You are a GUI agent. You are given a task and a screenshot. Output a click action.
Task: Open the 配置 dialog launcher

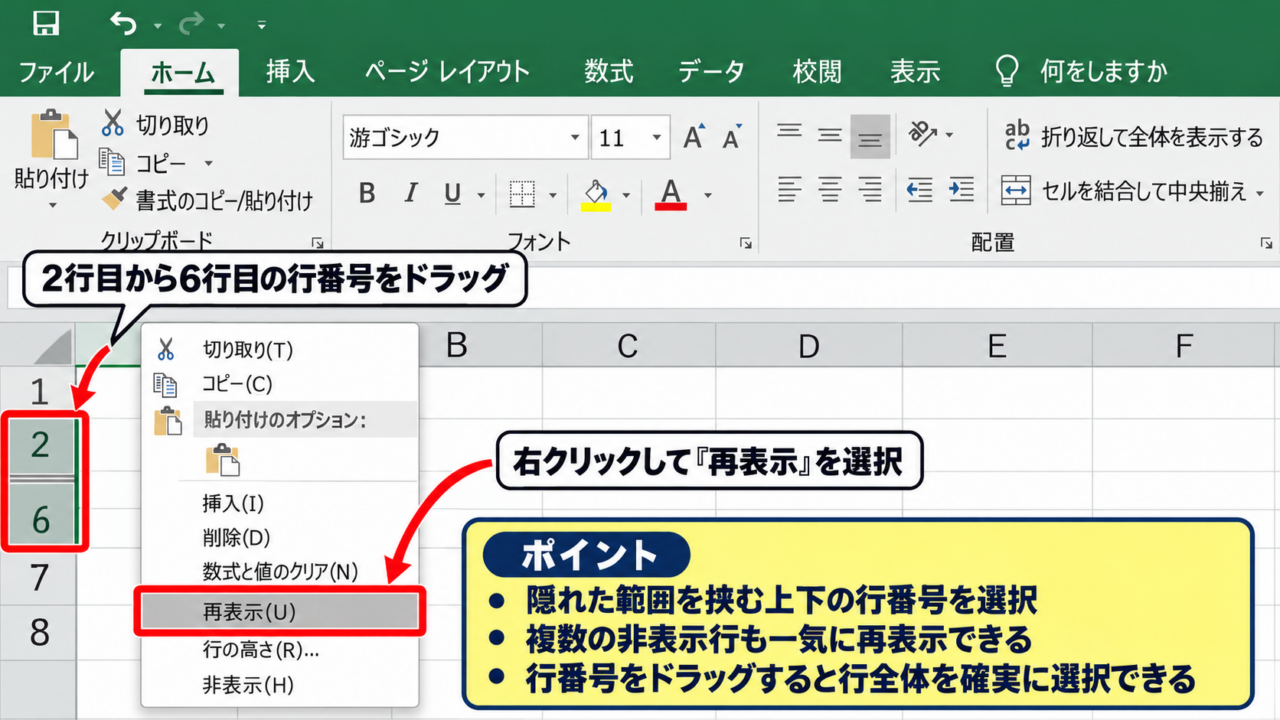(1267, 243)
